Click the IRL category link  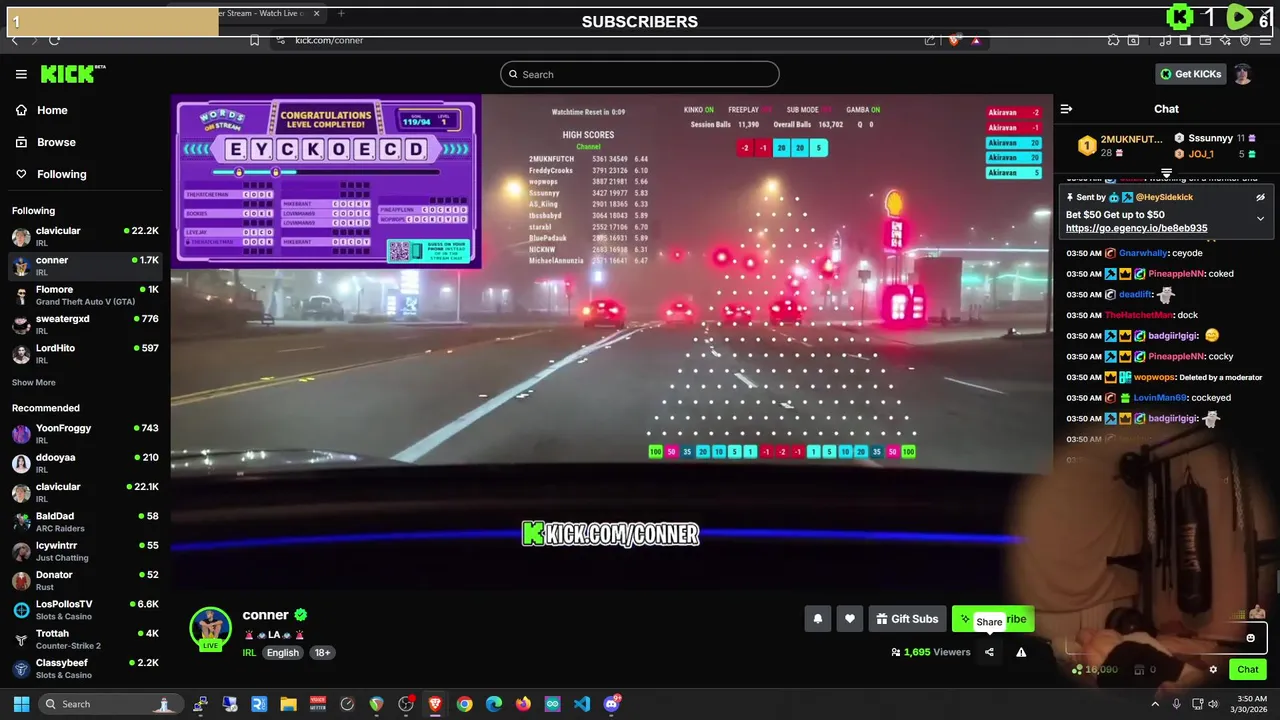click(x=249, y=653)
